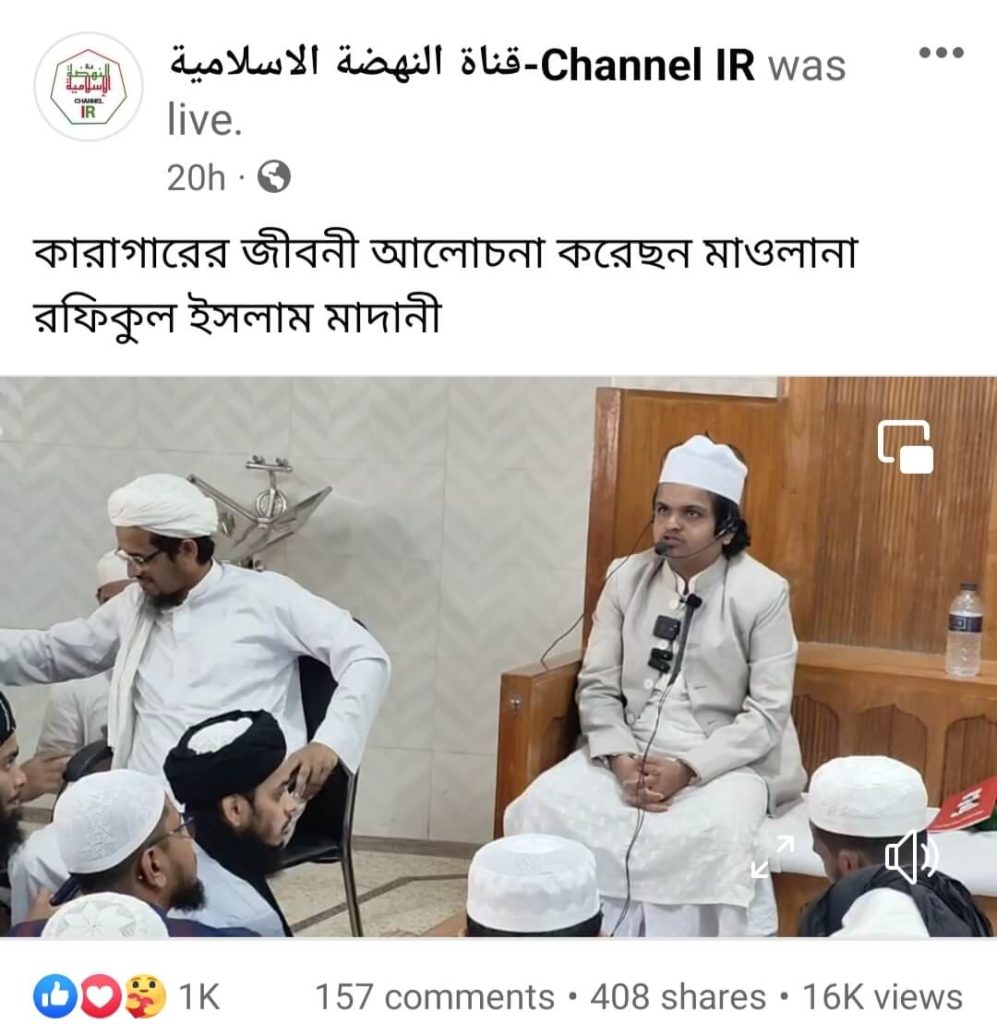Open the 157 comments section
This screenshot has width=997, height=1024.
(435, 997)
